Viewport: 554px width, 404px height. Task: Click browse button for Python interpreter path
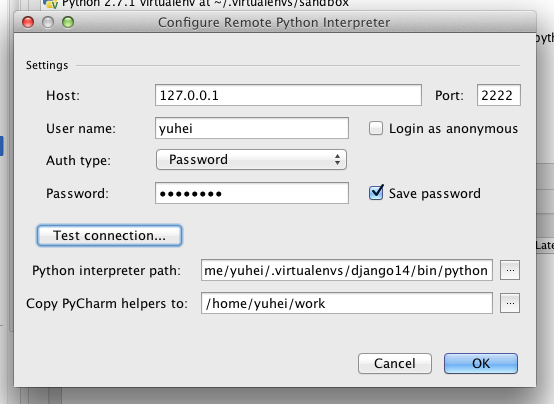(509, 270)
